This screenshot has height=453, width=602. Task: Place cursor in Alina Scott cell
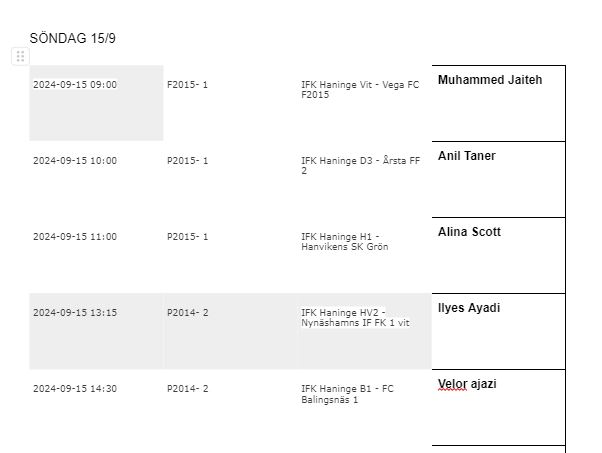[470, 232]
